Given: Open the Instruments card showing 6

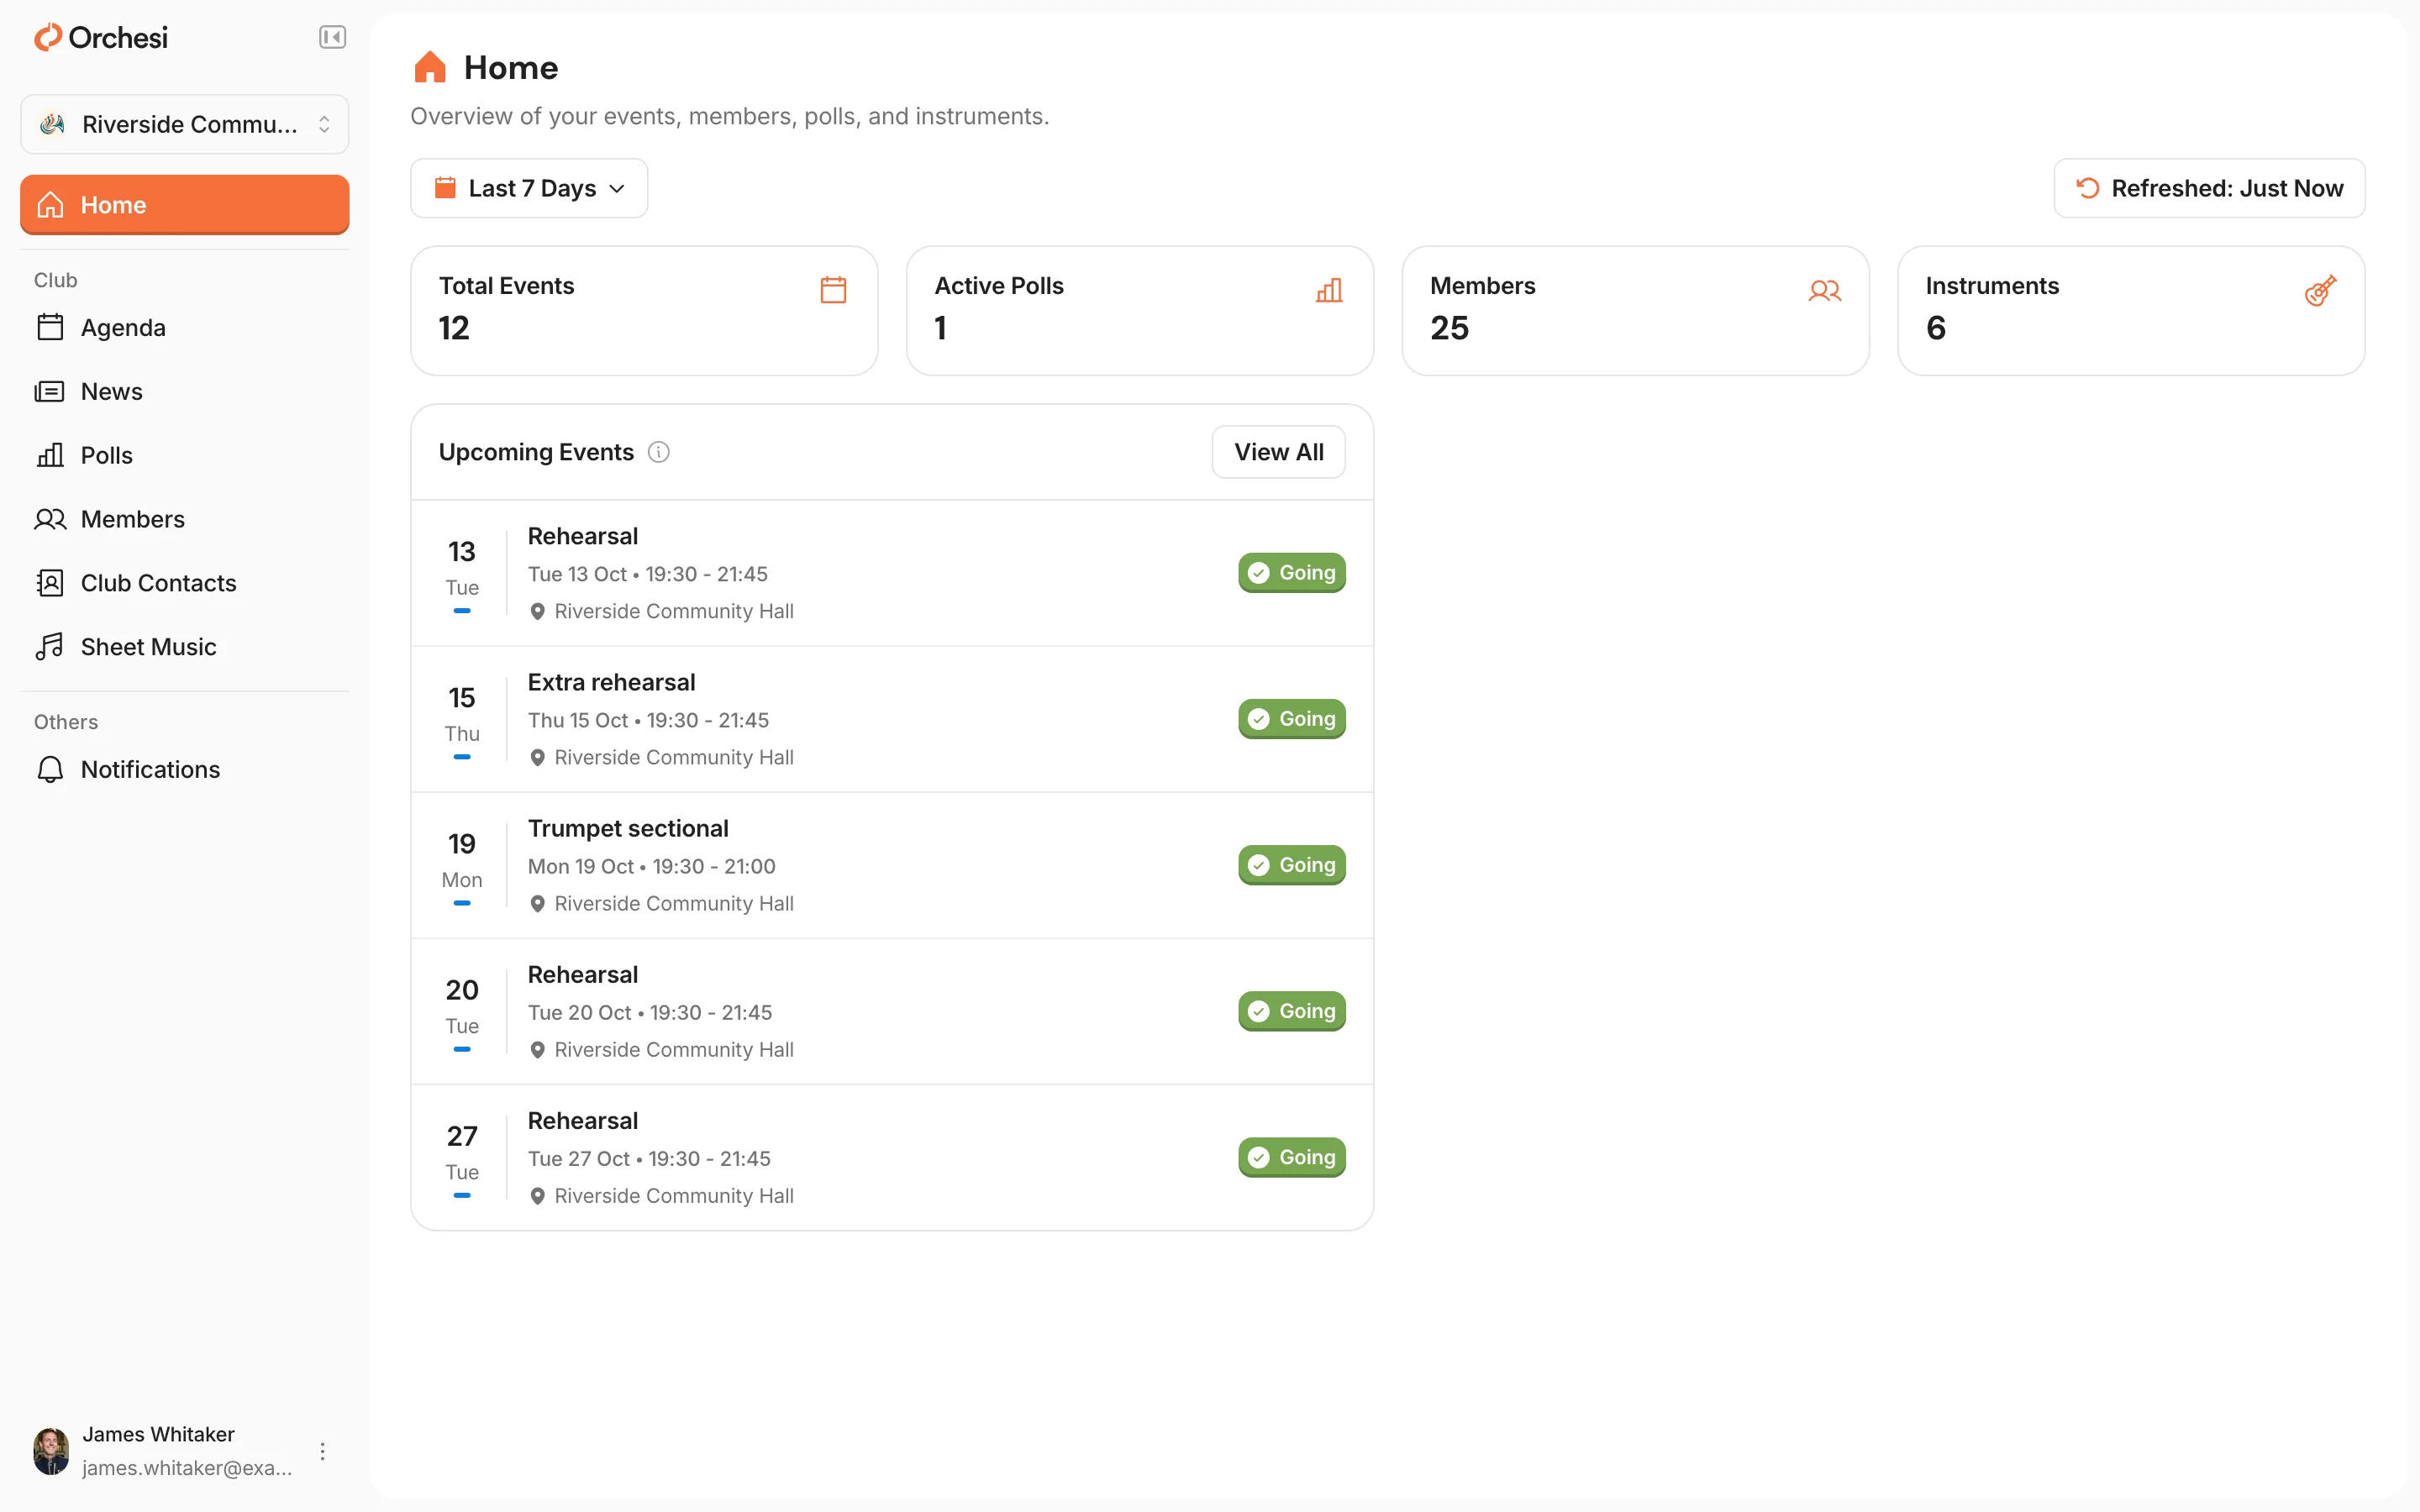Looking at the screenshot, I should 2131,311.
